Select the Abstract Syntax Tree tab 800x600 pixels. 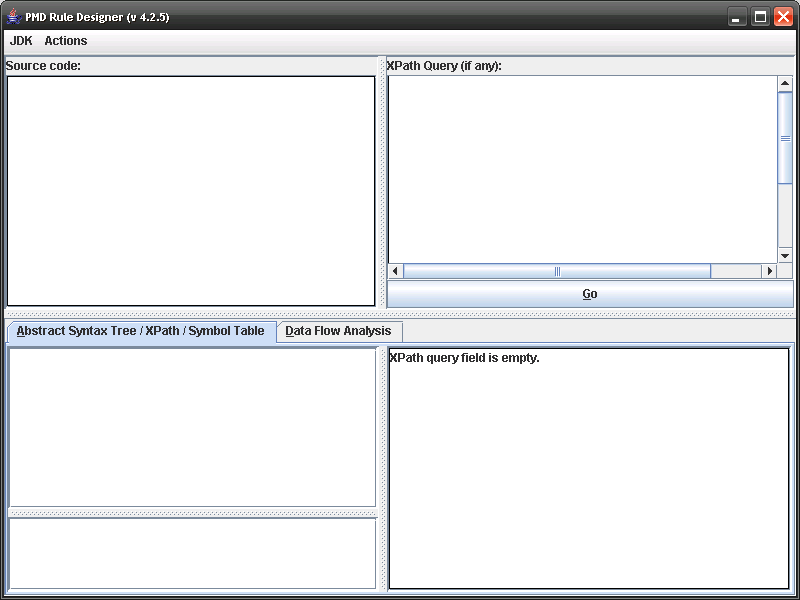coord(137,331)
